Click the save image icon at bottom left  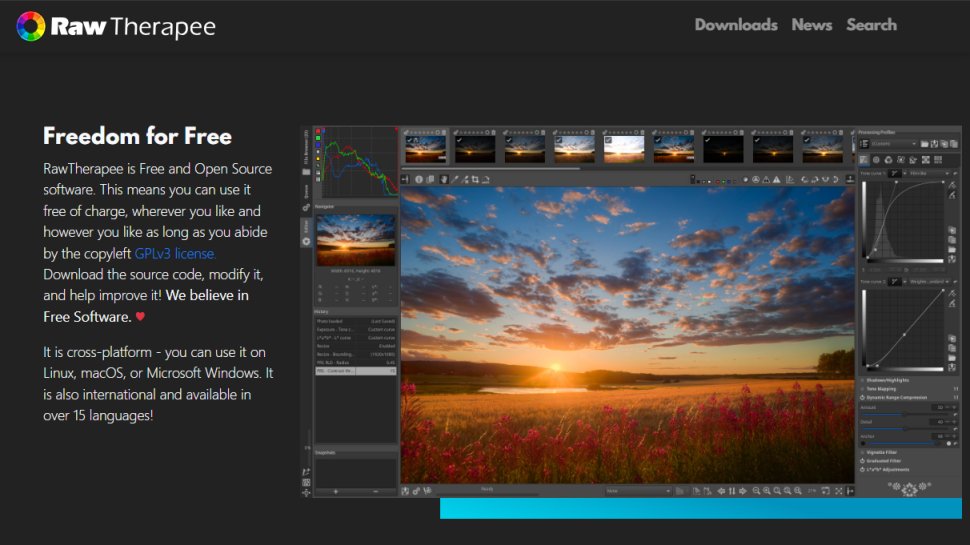pyautogui.click(x=406, y=491)
